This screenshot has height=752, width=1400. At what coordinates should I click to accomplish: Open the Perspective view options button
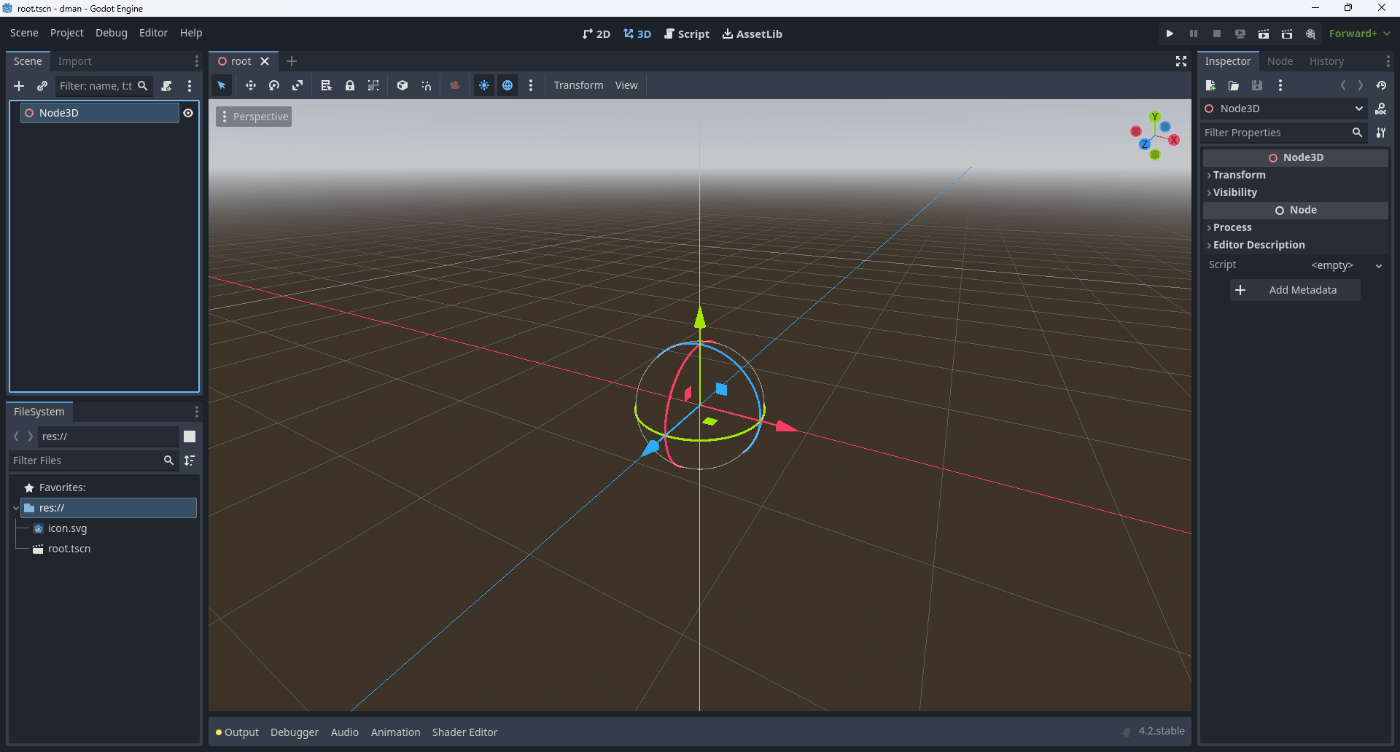254,117
